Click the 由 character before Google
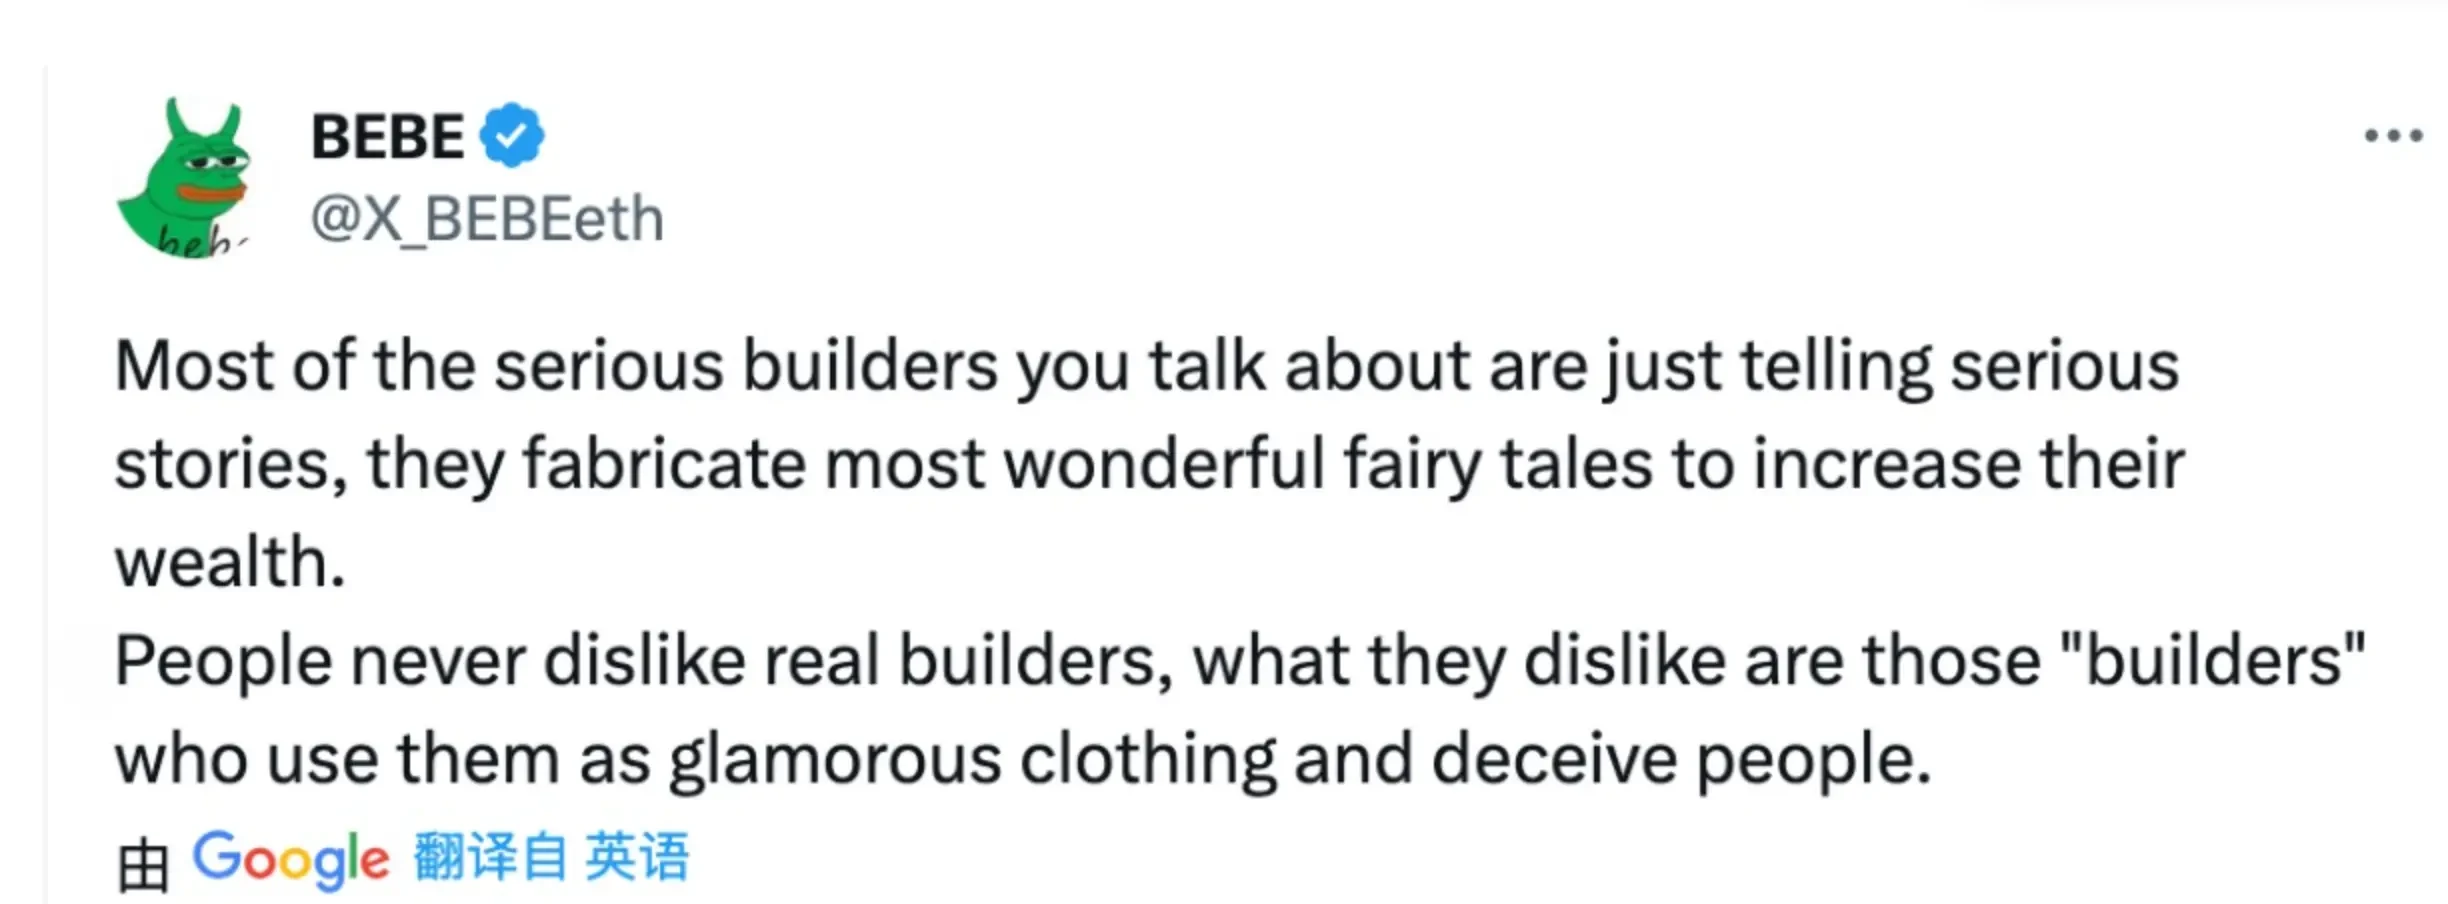Image resolution: width=2448 pixels, height=904 pixels. pos(142,864)
